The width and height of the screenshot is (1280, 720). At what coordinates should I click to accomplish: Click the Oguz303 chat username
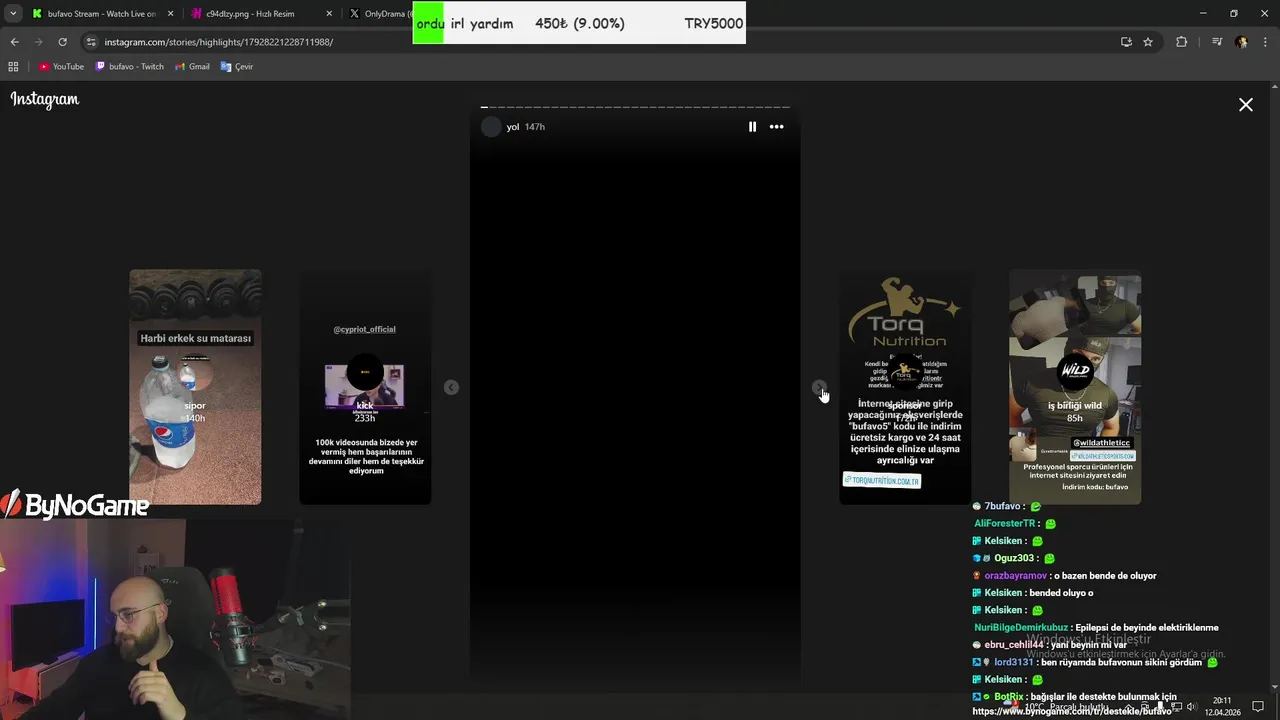(x=1013, y=558)
